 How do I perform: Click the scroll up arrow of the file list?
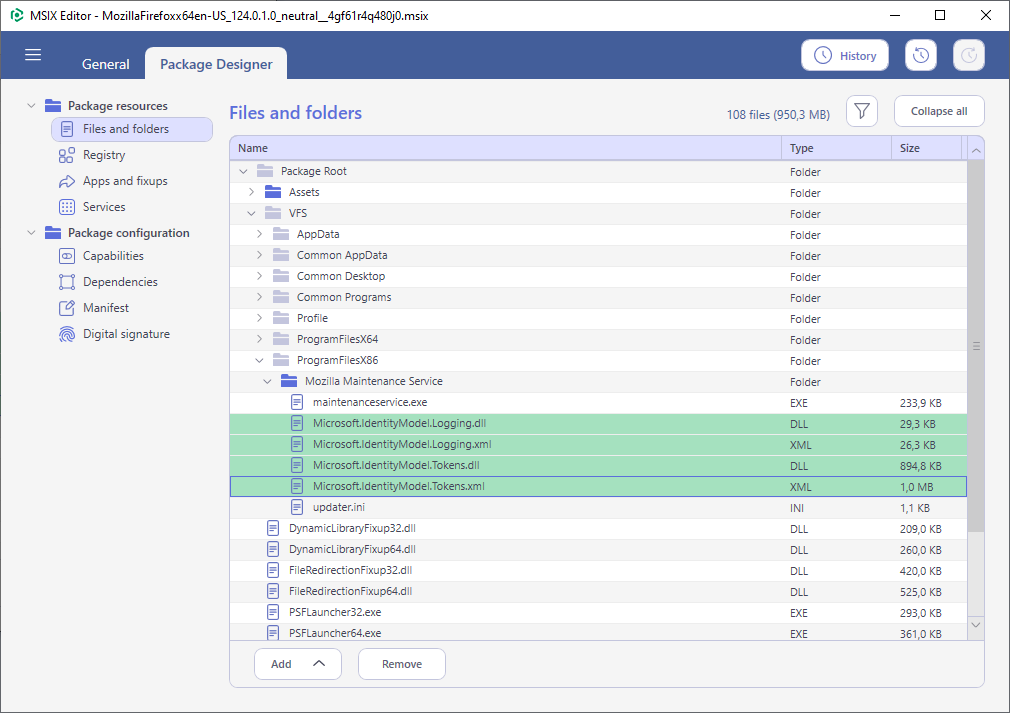tap(976, 151)
